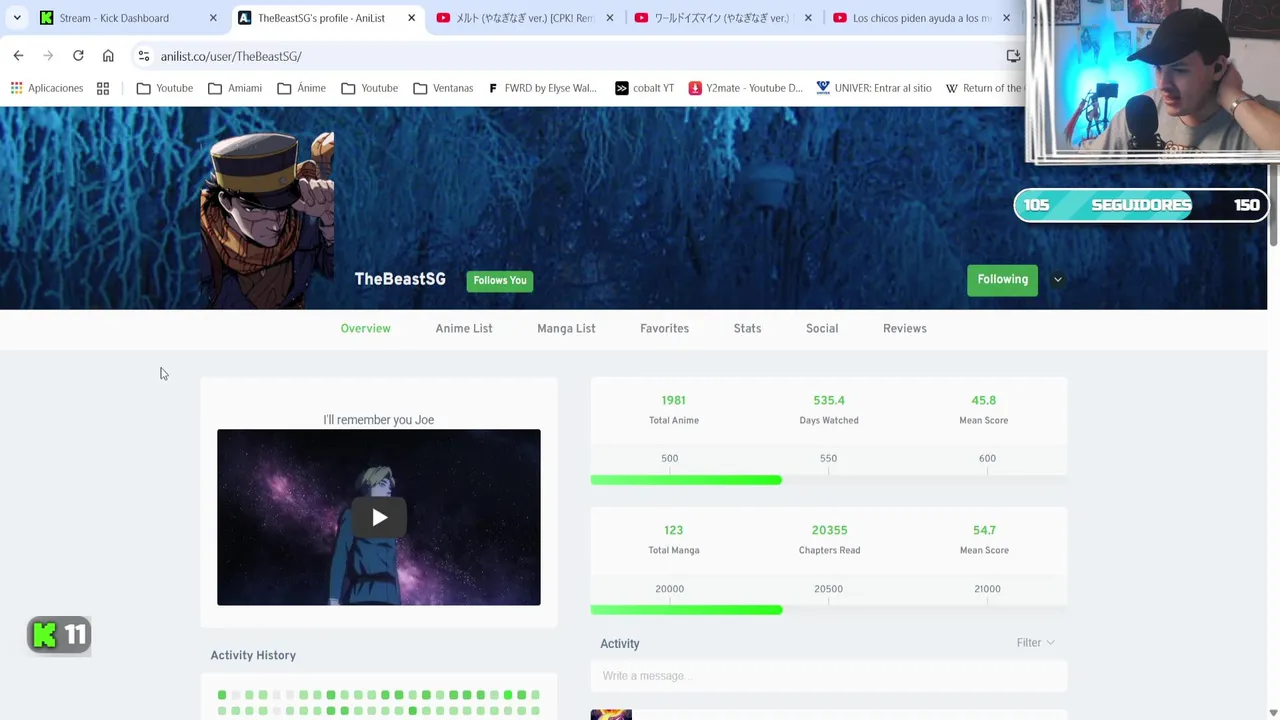Open the Favorites tab
Screen dimensions: 1280x720
pyautogui.click(x=664, y=328)
